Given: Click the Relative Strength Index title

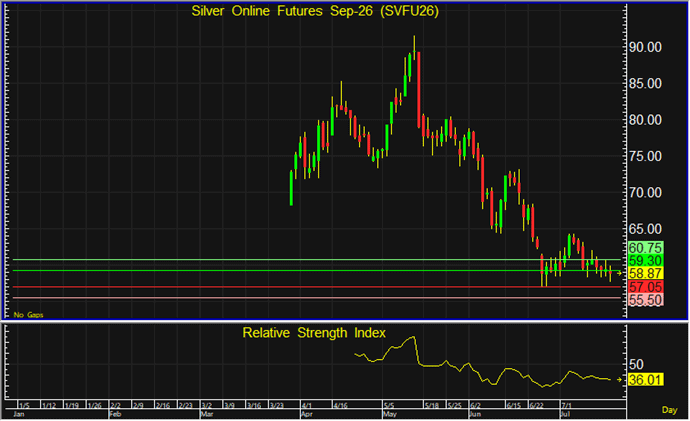Looking at the screenshot, I should (x=314, y=333).
